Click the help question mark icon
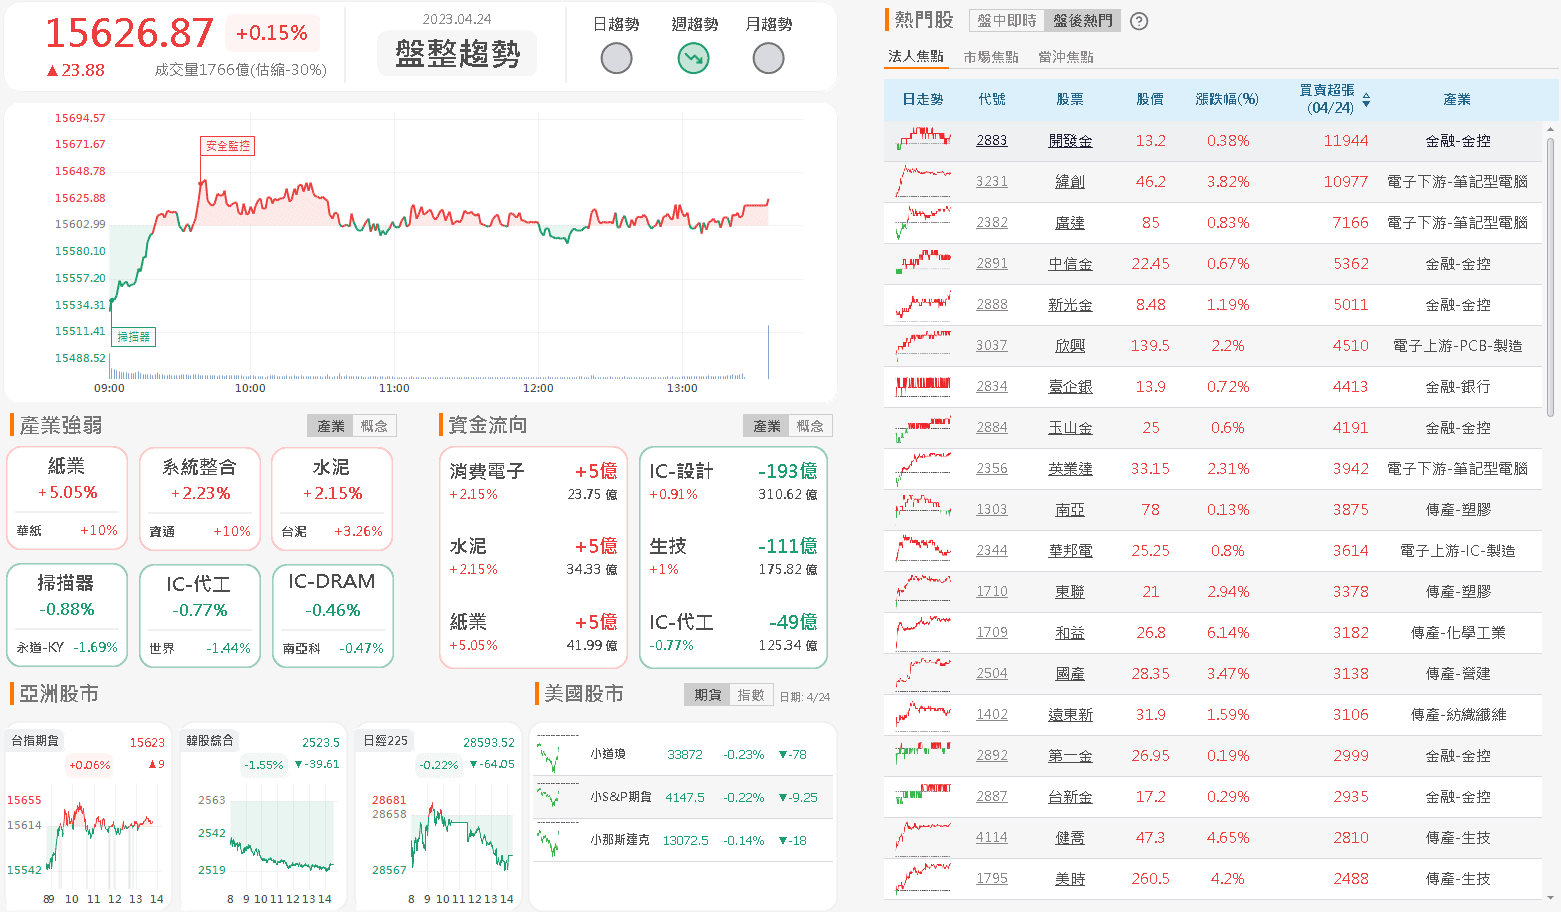Image resolution: width=1561 pixels, height=912 pixels. pyautogui.click(x=1138, y=21)
